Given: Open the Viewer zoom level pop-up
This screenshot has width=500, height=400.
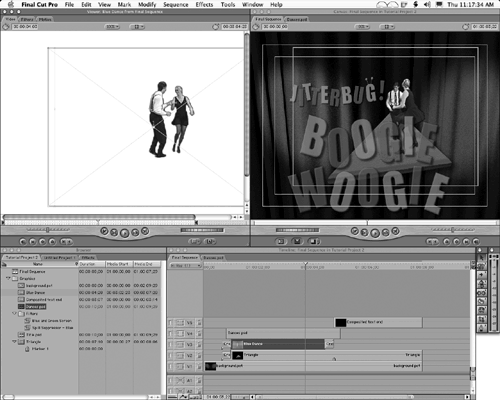Looking at the screenshot, I should point(112,27).
